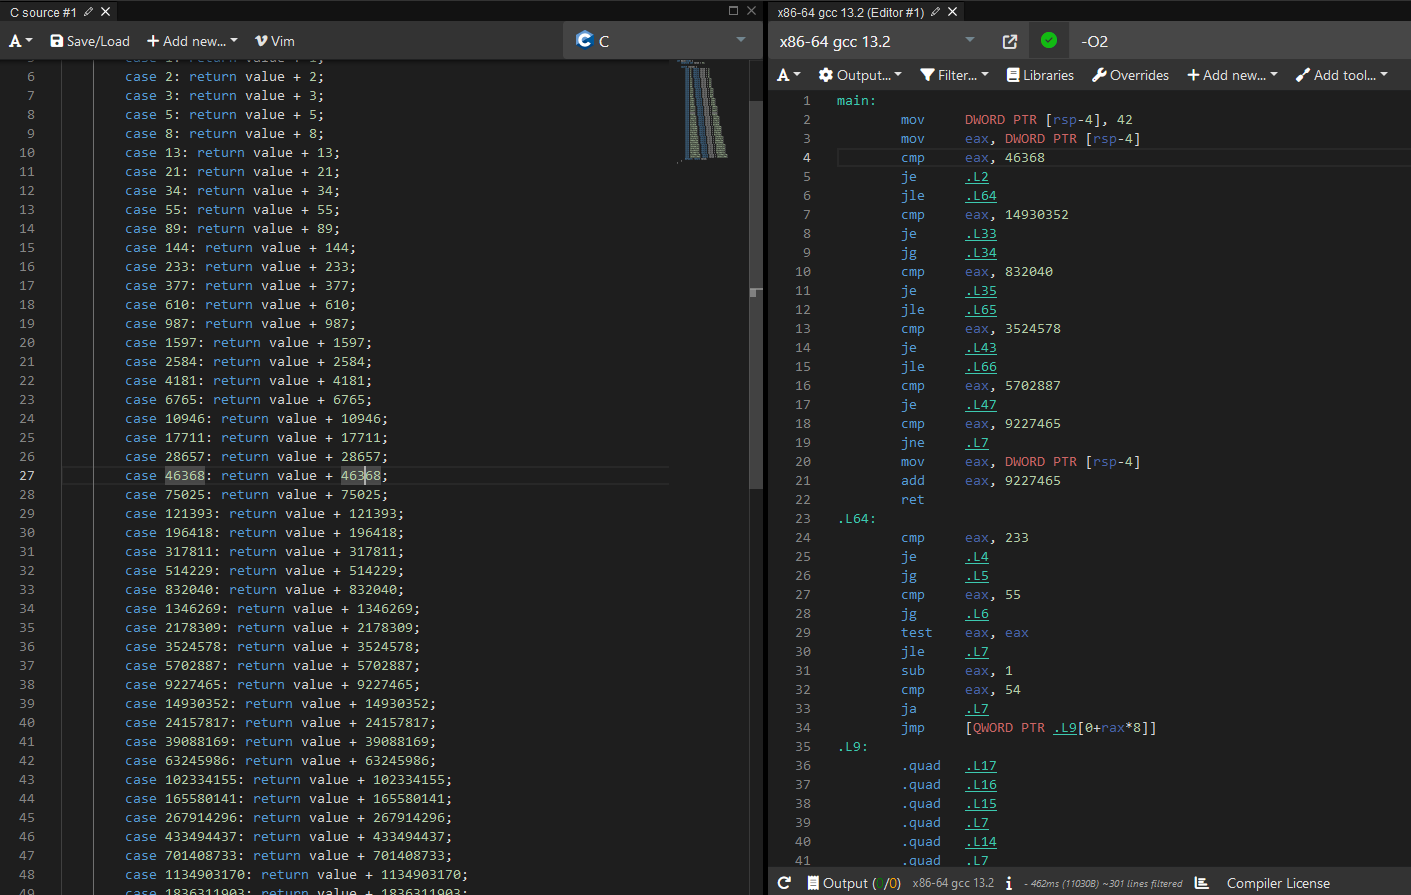Rename compiler pane tab via pencil icon
The height and width of the screenshot is (895, 1411).
coord(935,12)
